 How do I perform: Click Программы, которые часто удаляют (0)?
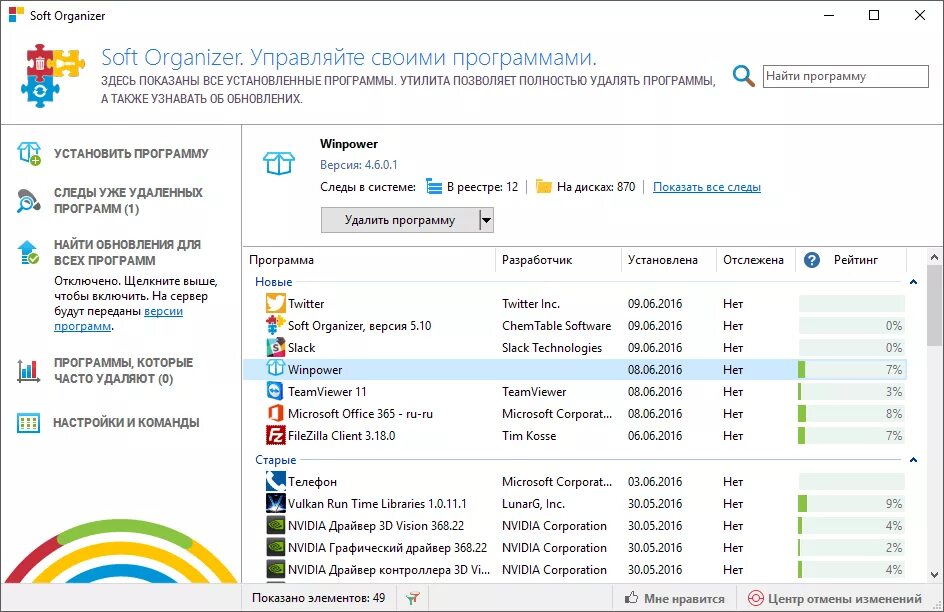point(123,371)
